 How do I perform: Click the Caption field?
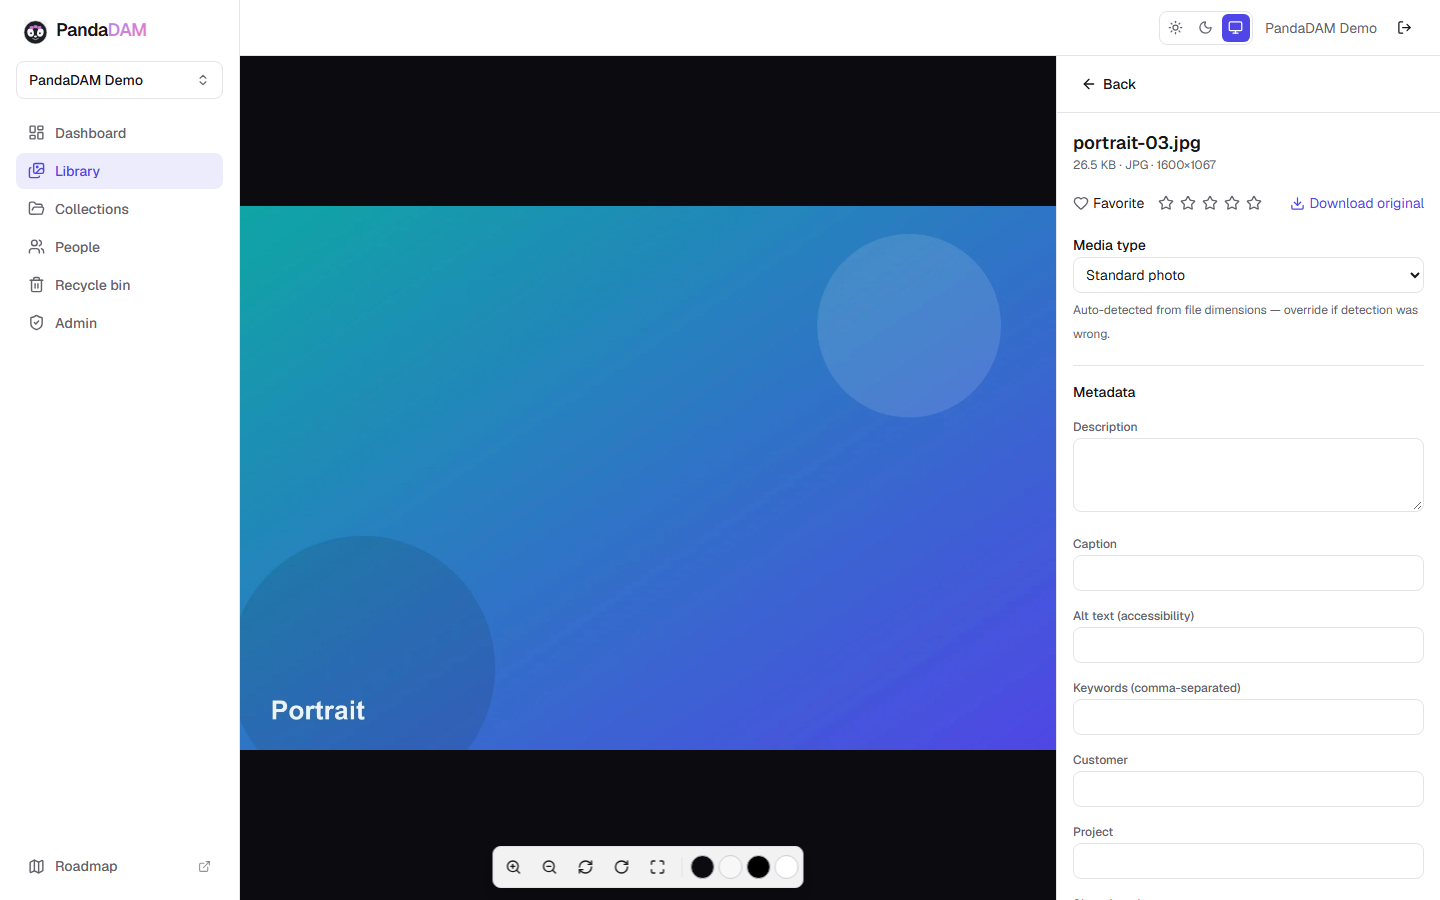point(1248,573)
